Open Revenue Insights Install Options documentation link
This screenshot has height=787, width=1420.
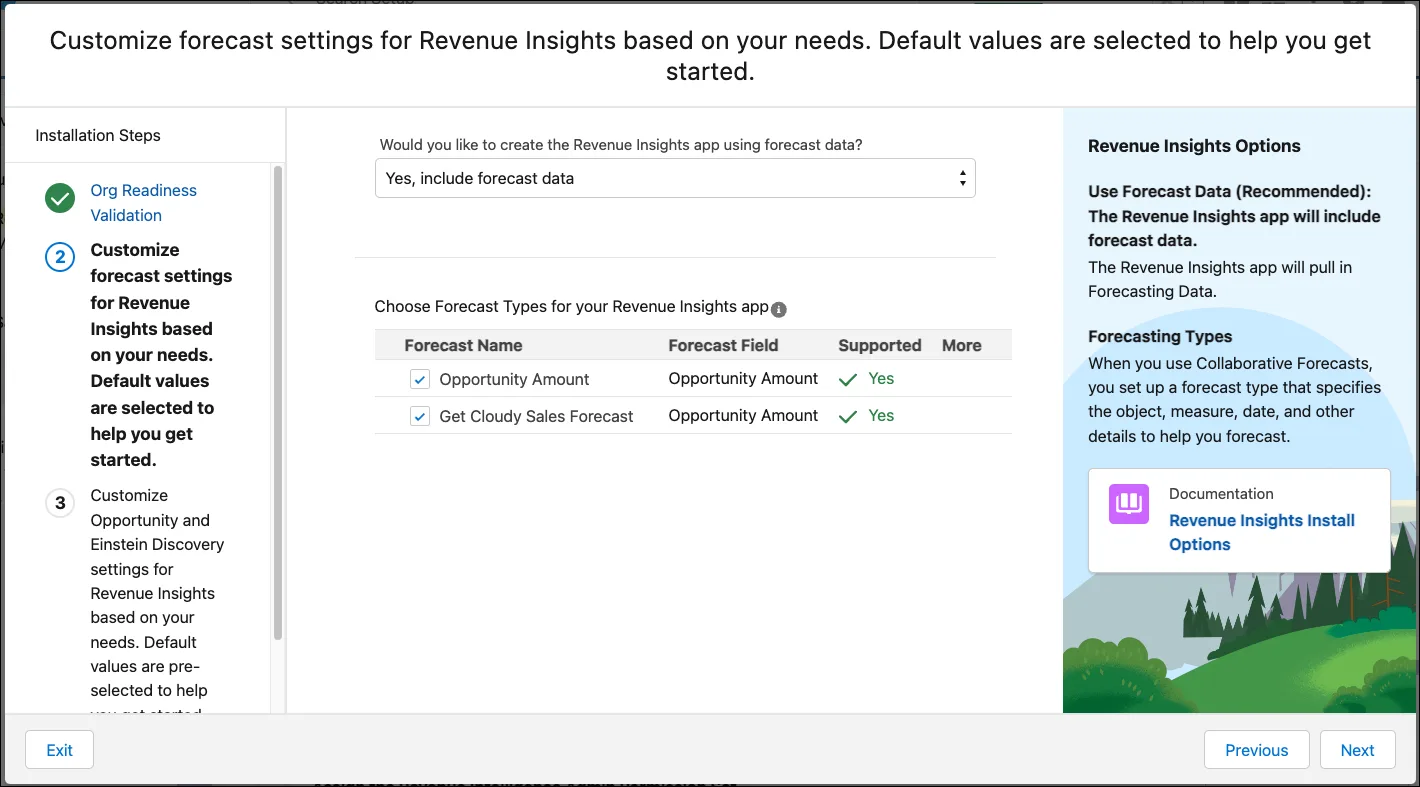tap(1261, 532)
